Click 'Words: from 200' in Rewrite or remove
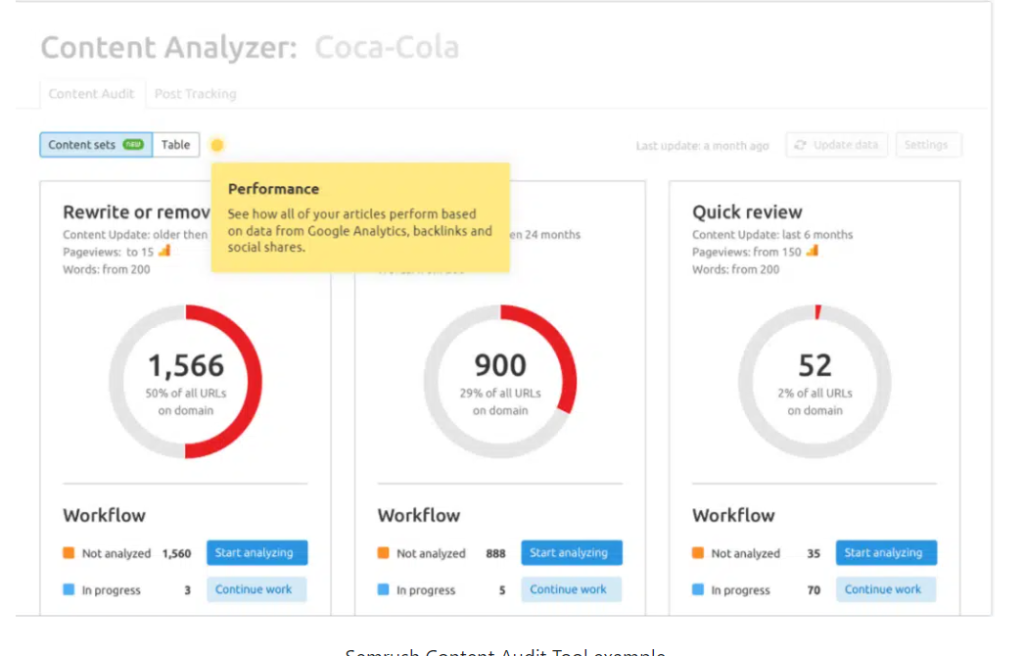 [x=106, y=269]
